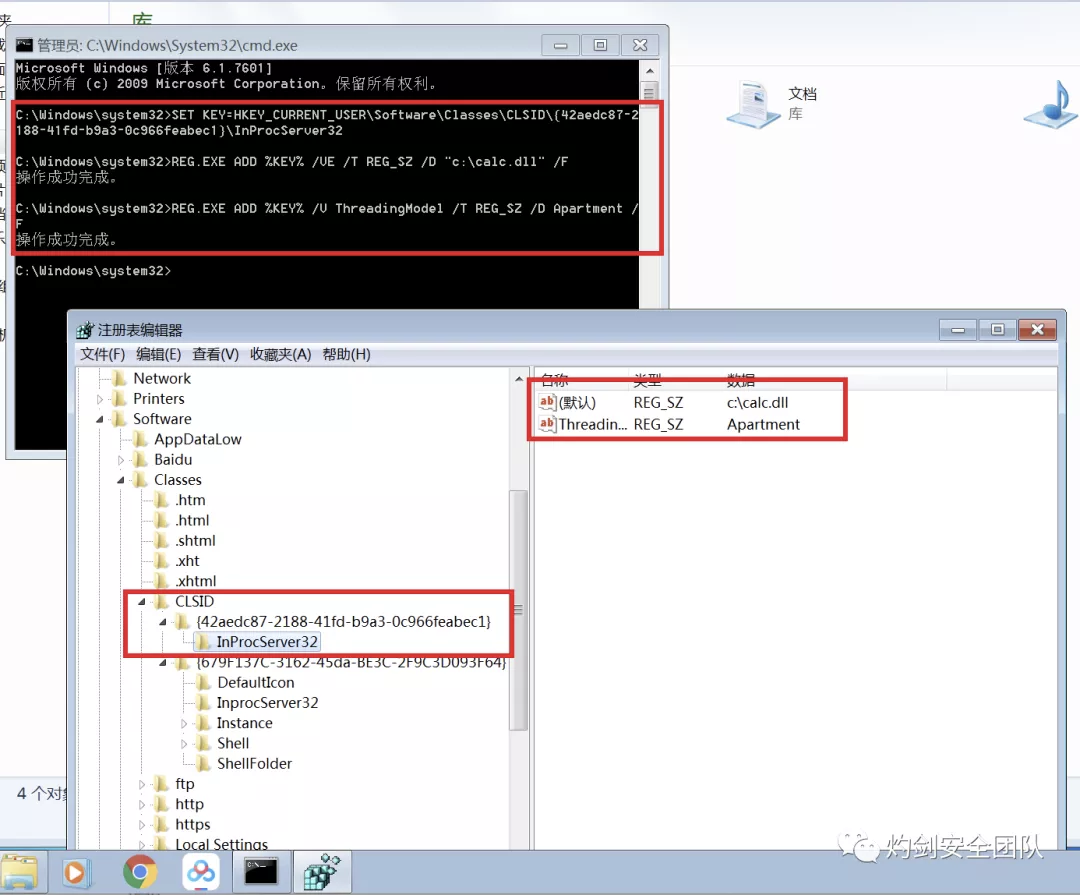This screenshot has height=895, width=1080.
Task: Expand the https key
Action: click(142, 825)
